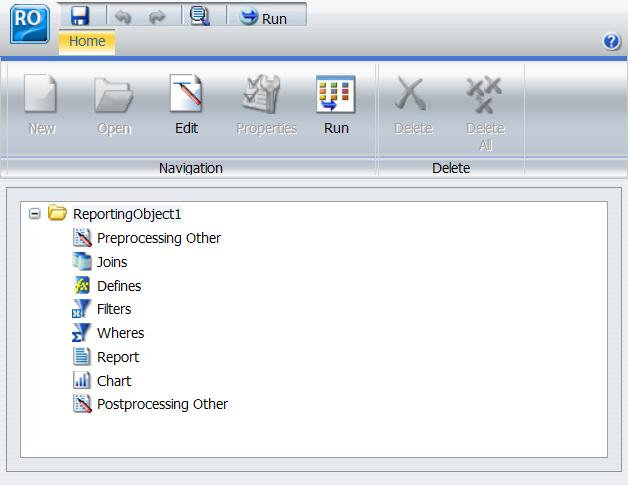The height and width of the screenshot is (485, 628).
Task: Click the Joins database icon
Action: coord(82,261)
